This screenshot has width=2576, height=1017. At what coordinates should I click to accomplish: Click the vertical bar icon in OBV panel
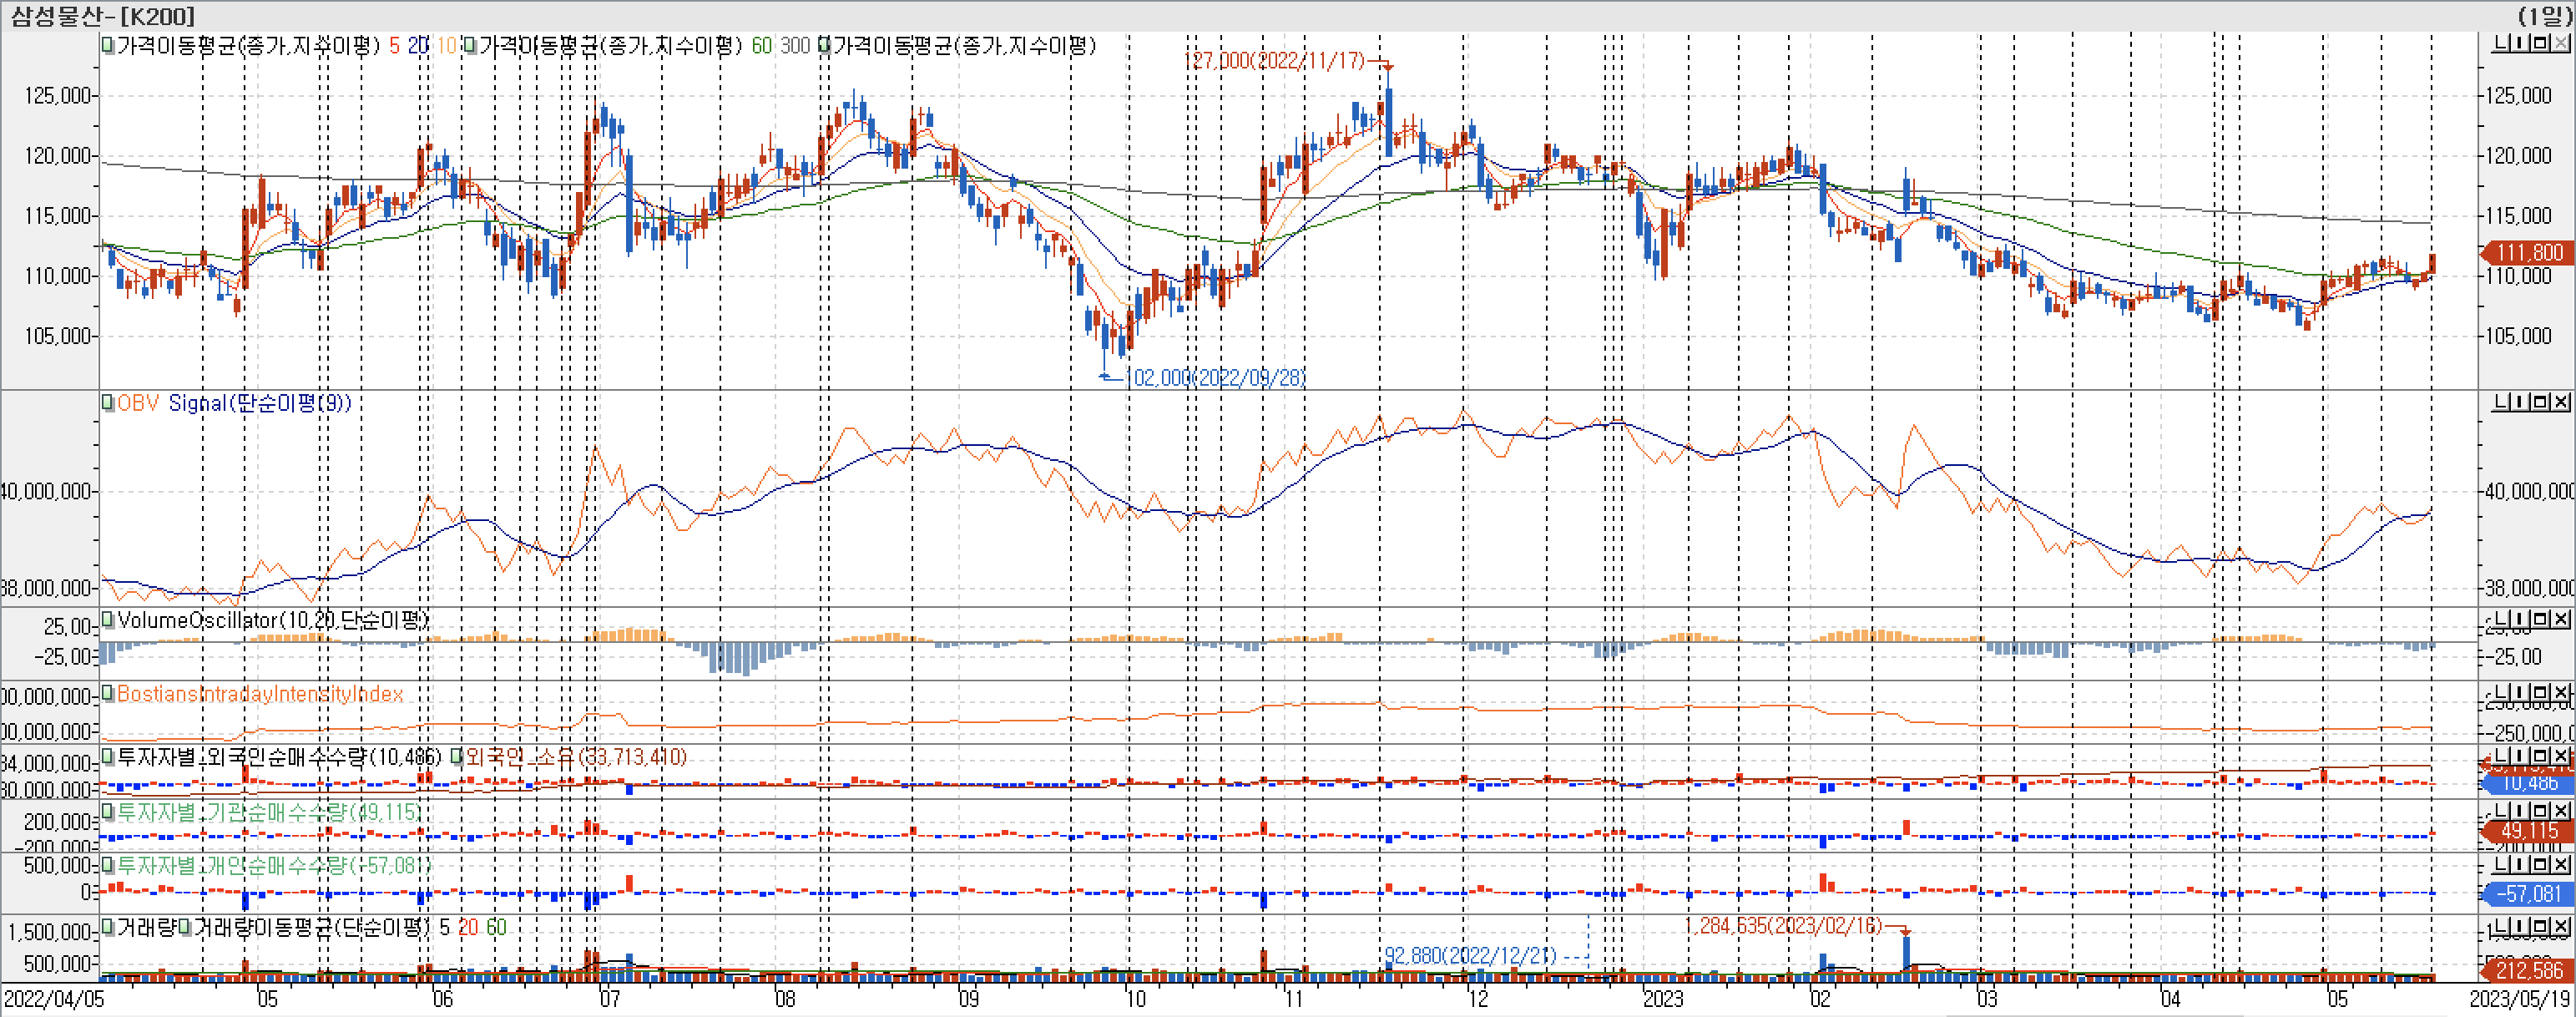click(2521, 402)
